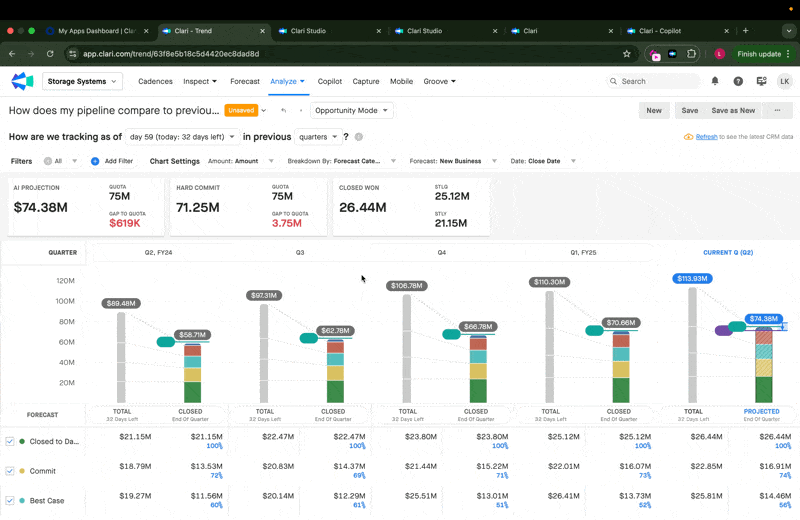Toggle the Best Case row checkbox
800x520 pixels.
click(x=10, y=501)
